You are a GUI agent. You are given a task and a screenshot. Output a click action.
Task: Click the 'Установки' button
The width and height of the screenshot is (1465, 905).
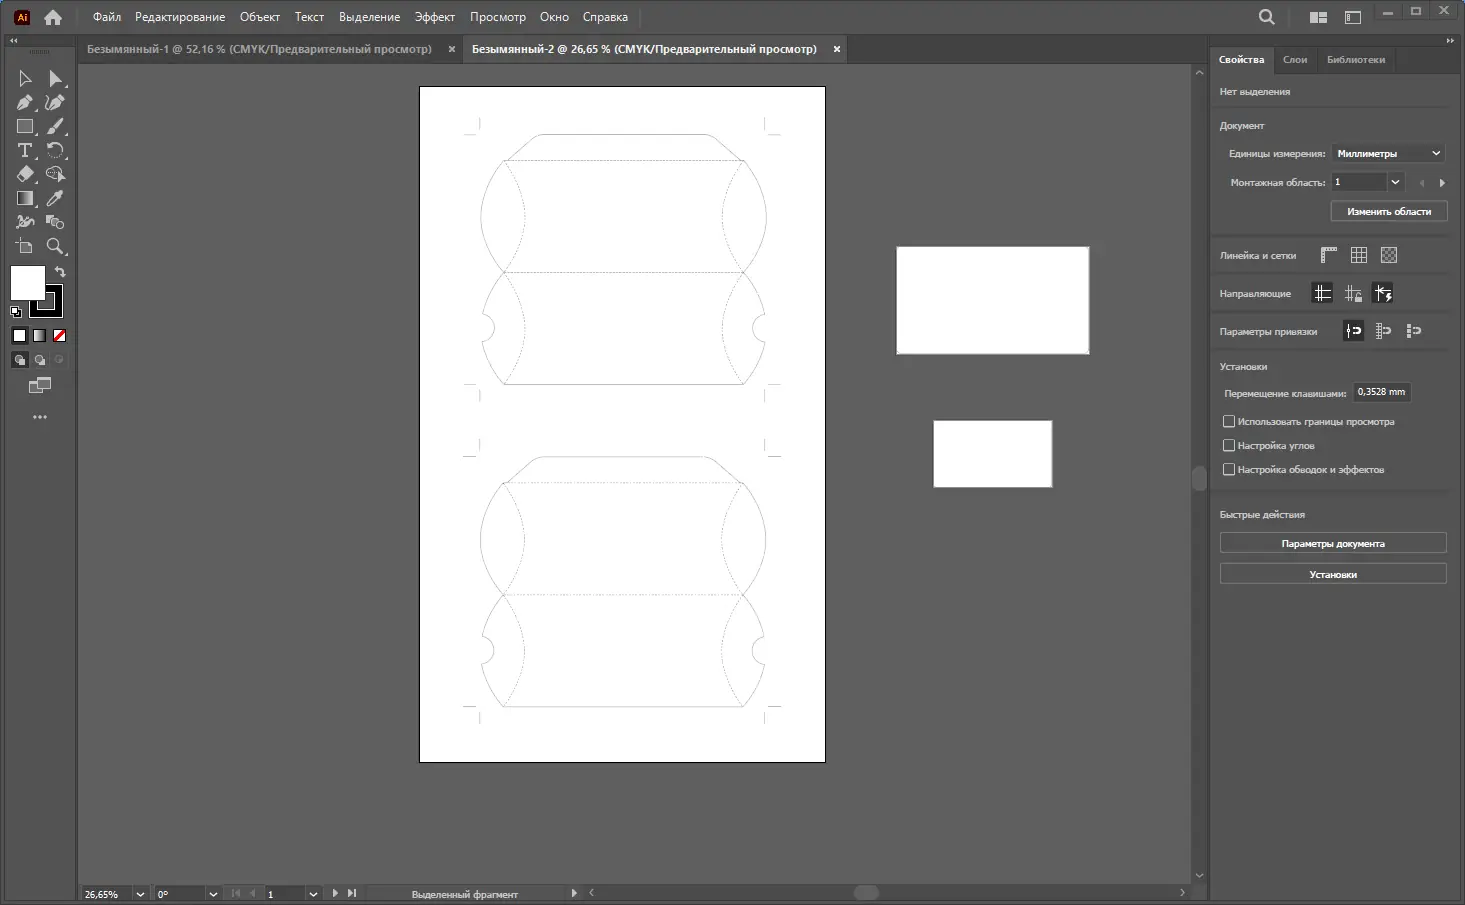[1333, 575]
